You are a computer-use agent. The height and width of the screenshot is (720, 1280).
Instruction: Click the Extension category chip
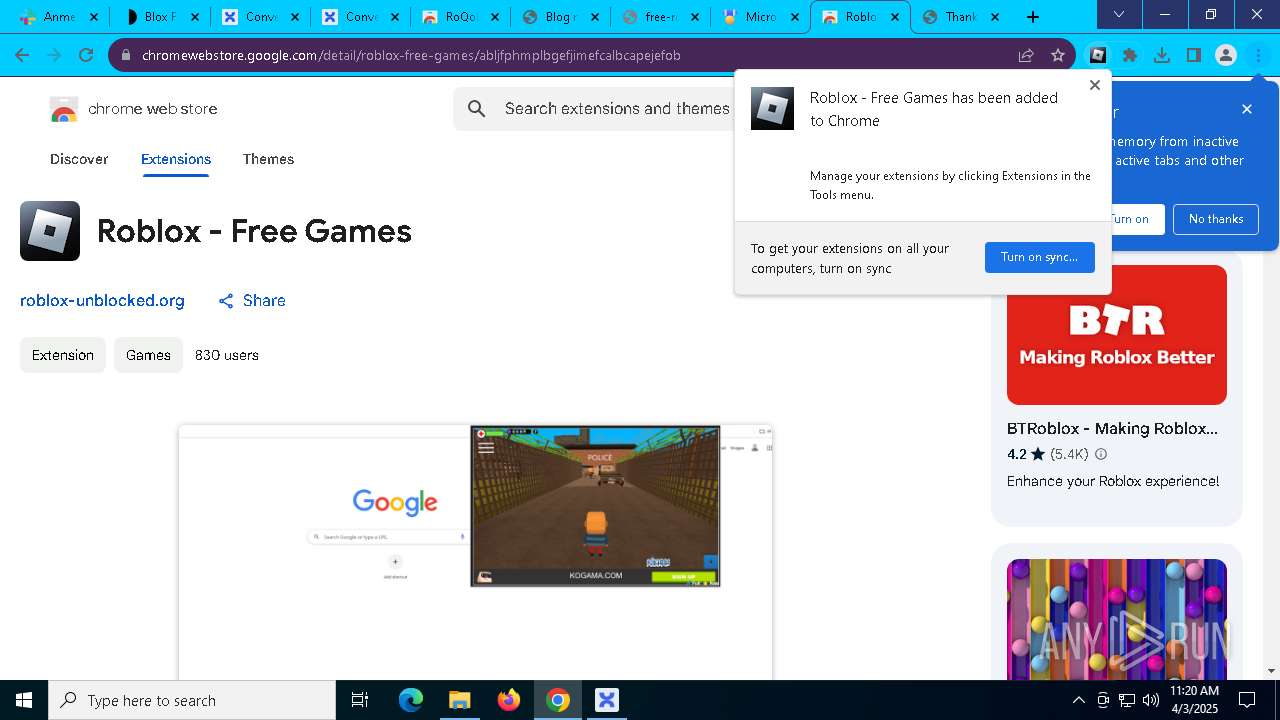(63, 355)
